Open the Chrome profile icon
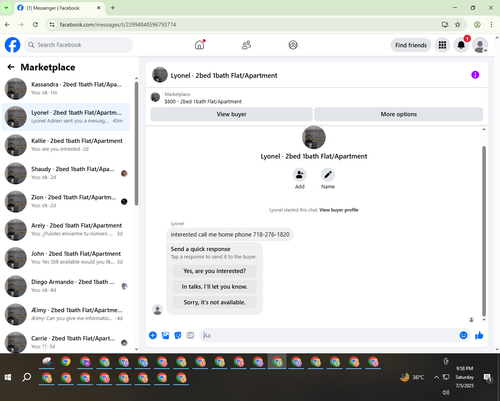Screen dimensions: 500x401 coord(477,24)
